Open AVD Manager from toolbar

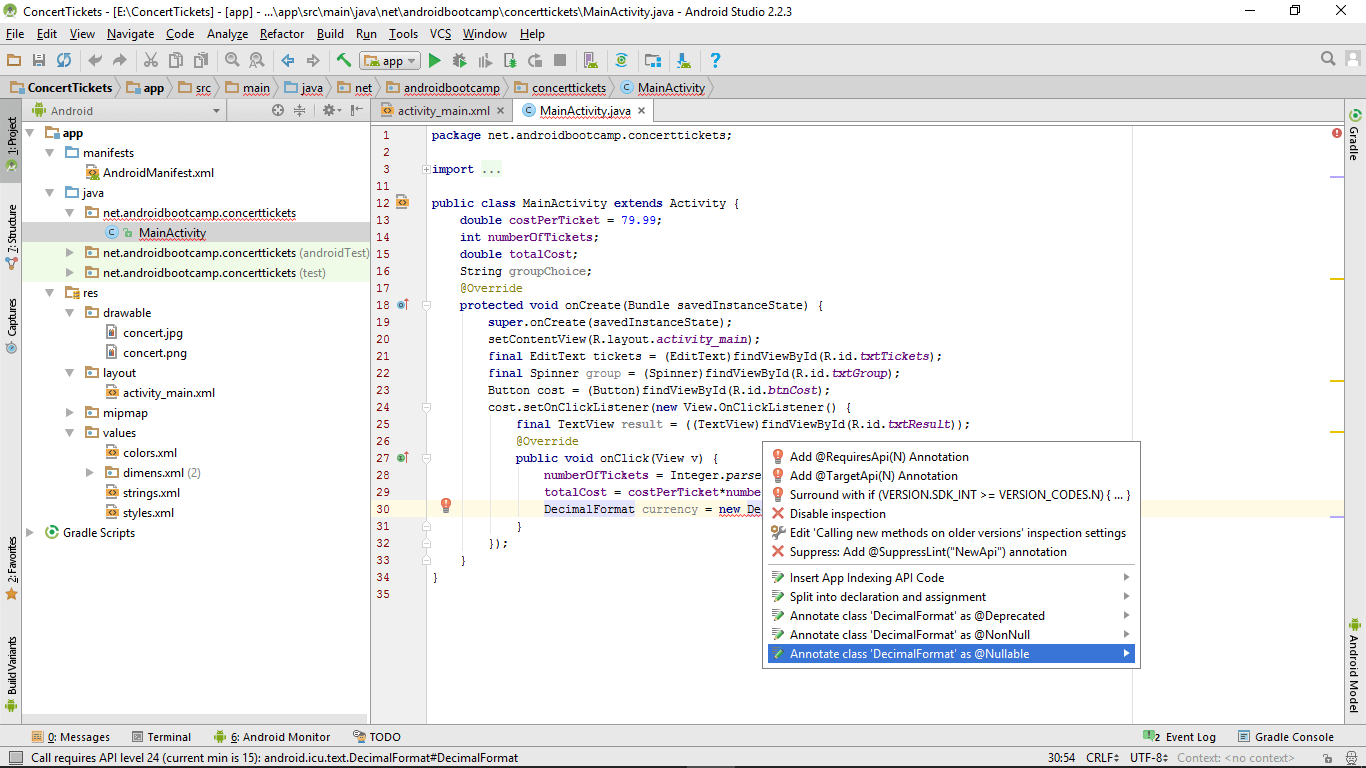pyautogui.click(x=591, y=61)
